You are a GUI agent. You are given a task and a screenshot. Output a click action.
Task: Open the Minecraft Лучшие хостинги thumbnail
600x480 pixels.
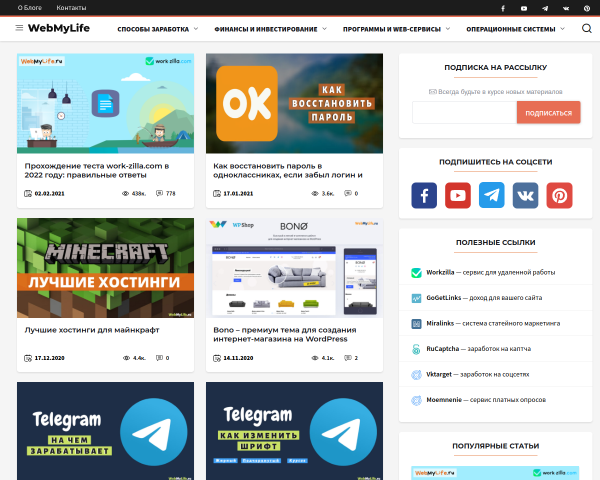click(x=105, y=268)
